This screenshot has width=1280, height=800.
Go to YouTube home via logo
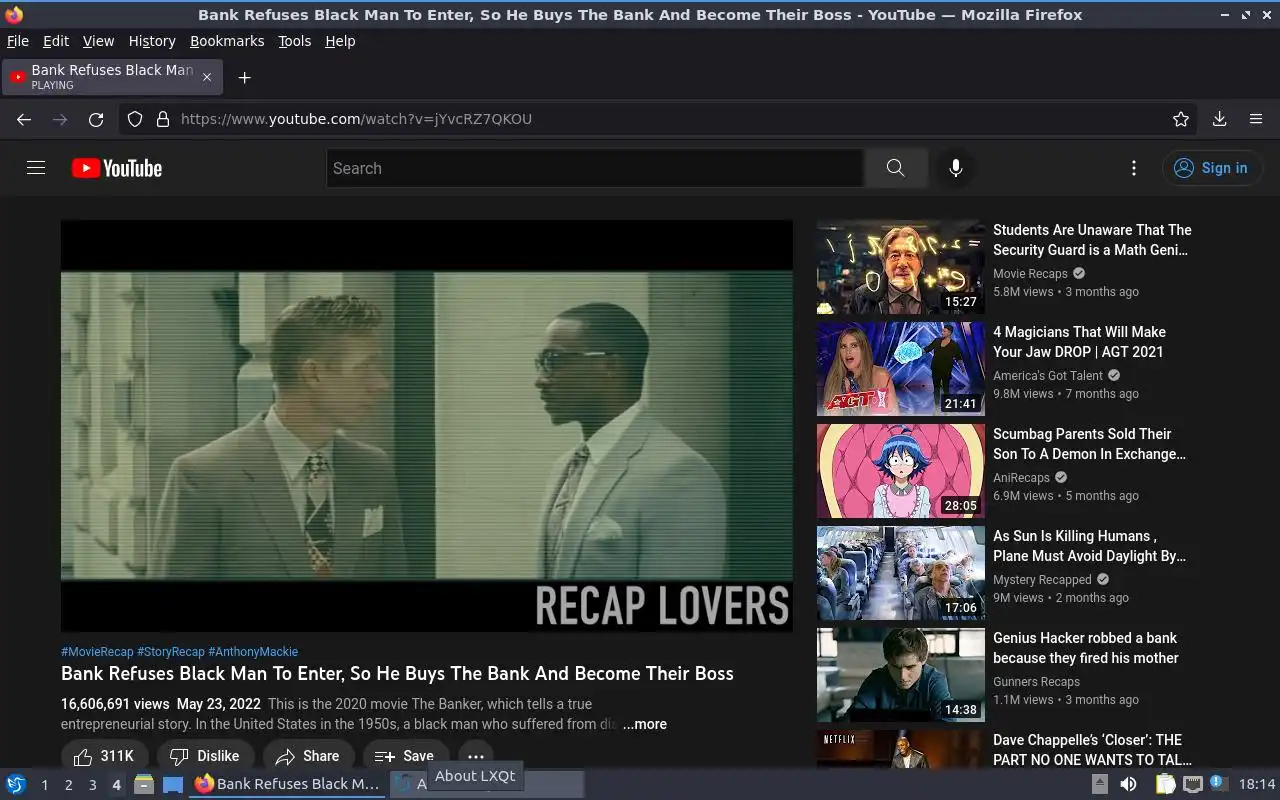click(x=117, y=168)
